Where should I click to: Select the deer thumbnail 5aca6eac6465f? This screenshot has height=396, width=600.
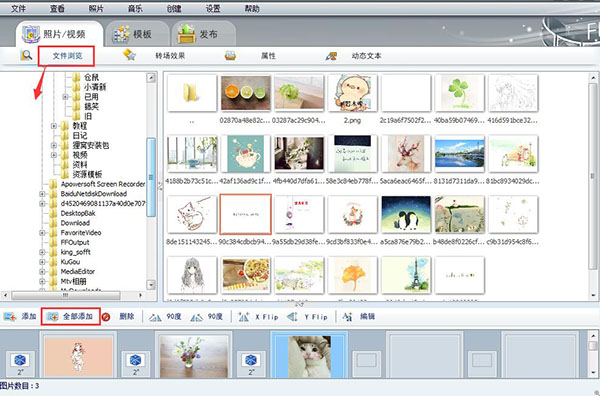coord(406,154)
